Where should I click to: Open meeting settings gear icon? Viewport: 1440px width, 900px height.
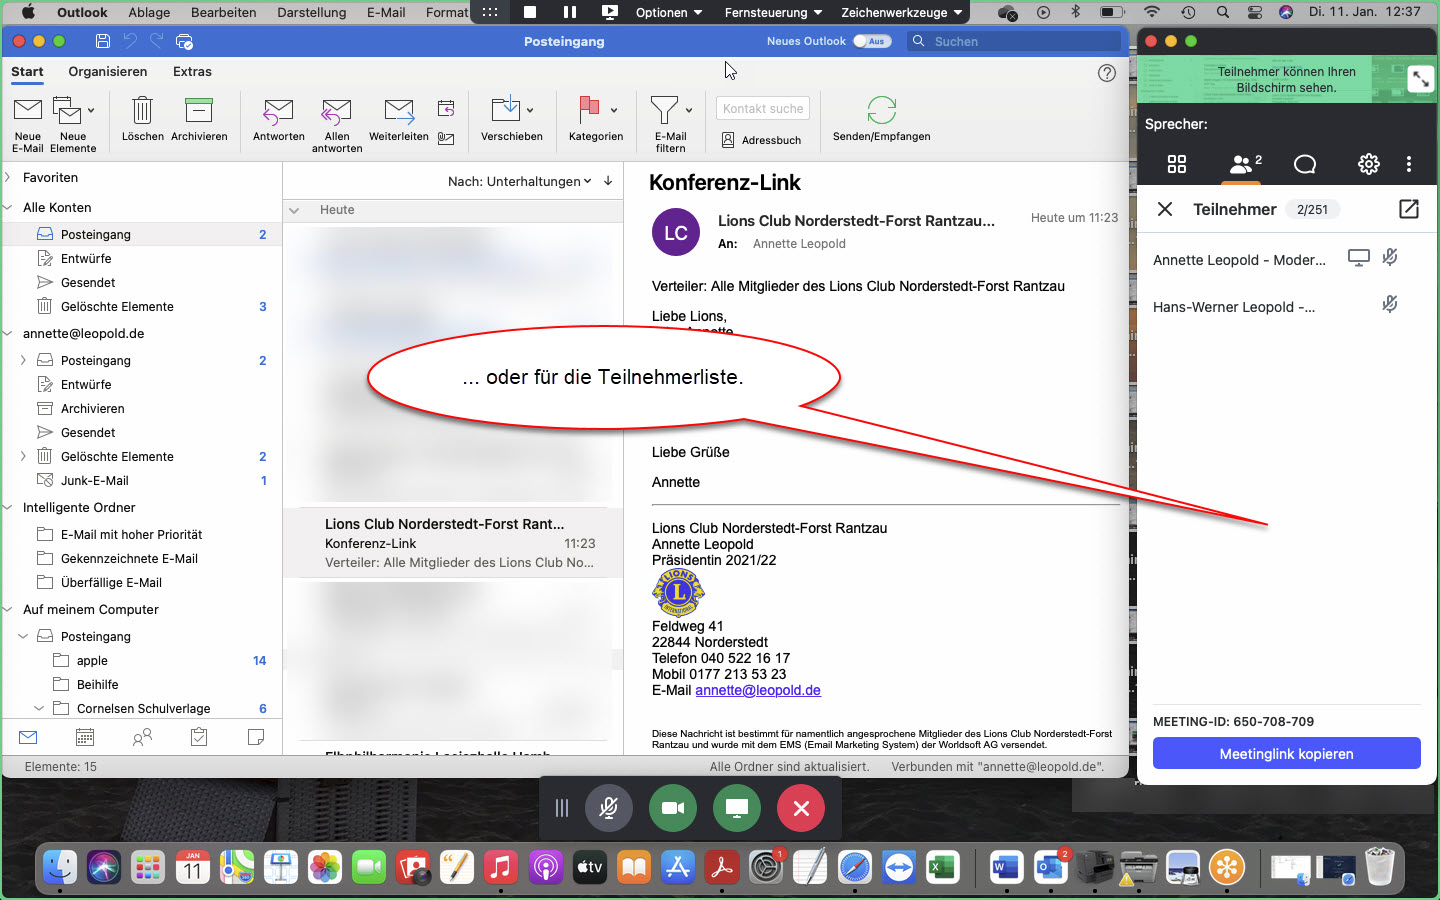tap(1369, 164)
